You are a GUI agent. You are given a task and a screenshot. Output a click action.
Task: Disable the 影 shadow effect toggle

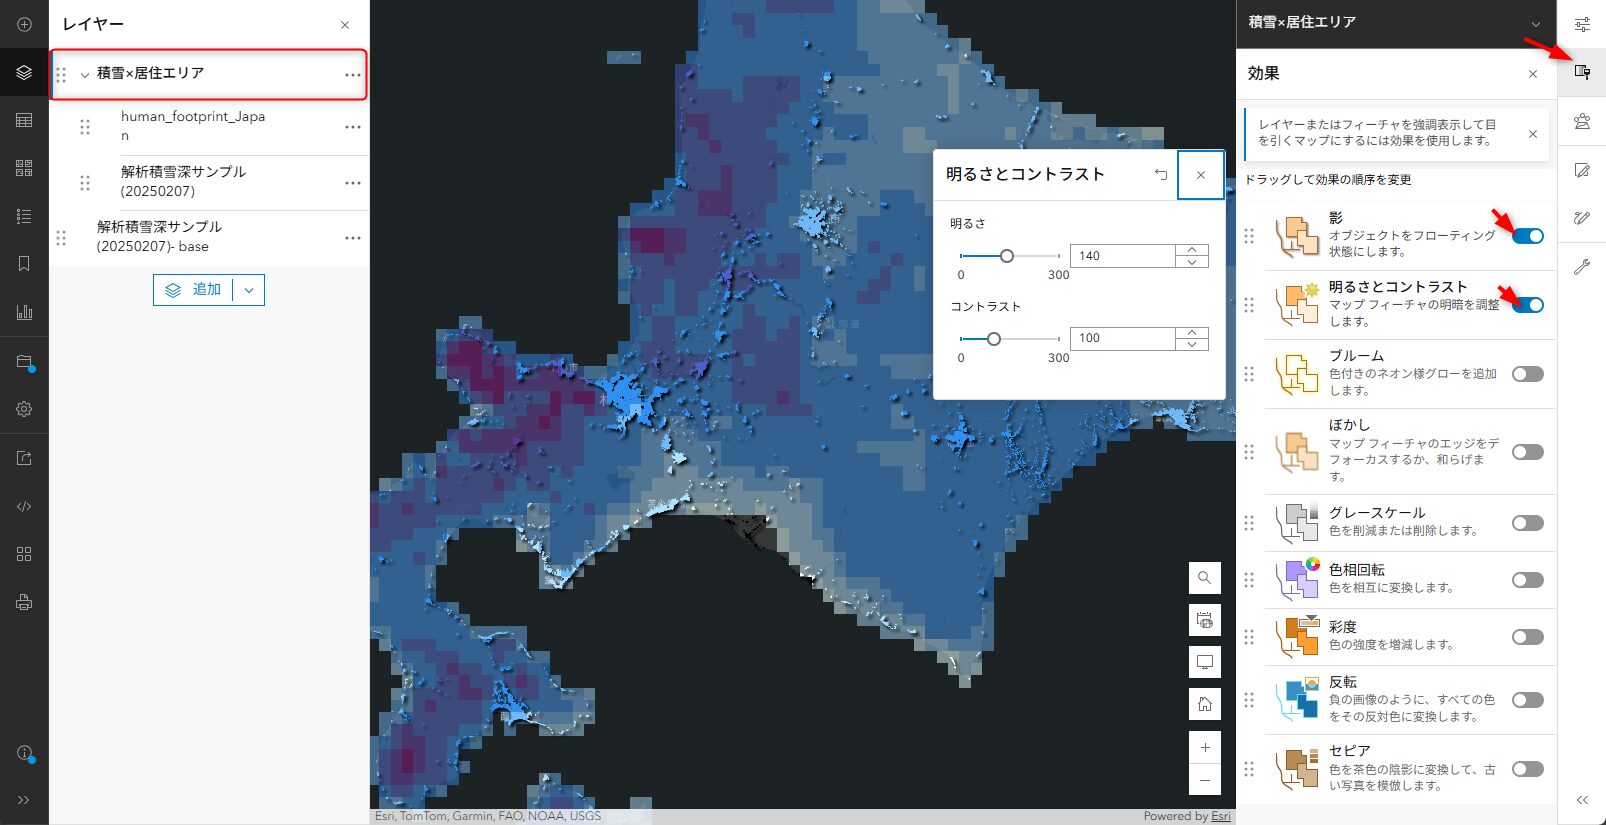[1527, 236]
